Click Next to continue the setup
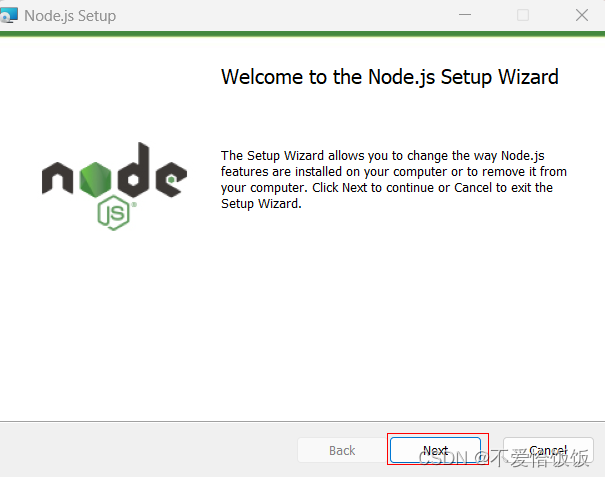Screen dimensions: 605x477 pyautogui.click(x=435, y=450)
